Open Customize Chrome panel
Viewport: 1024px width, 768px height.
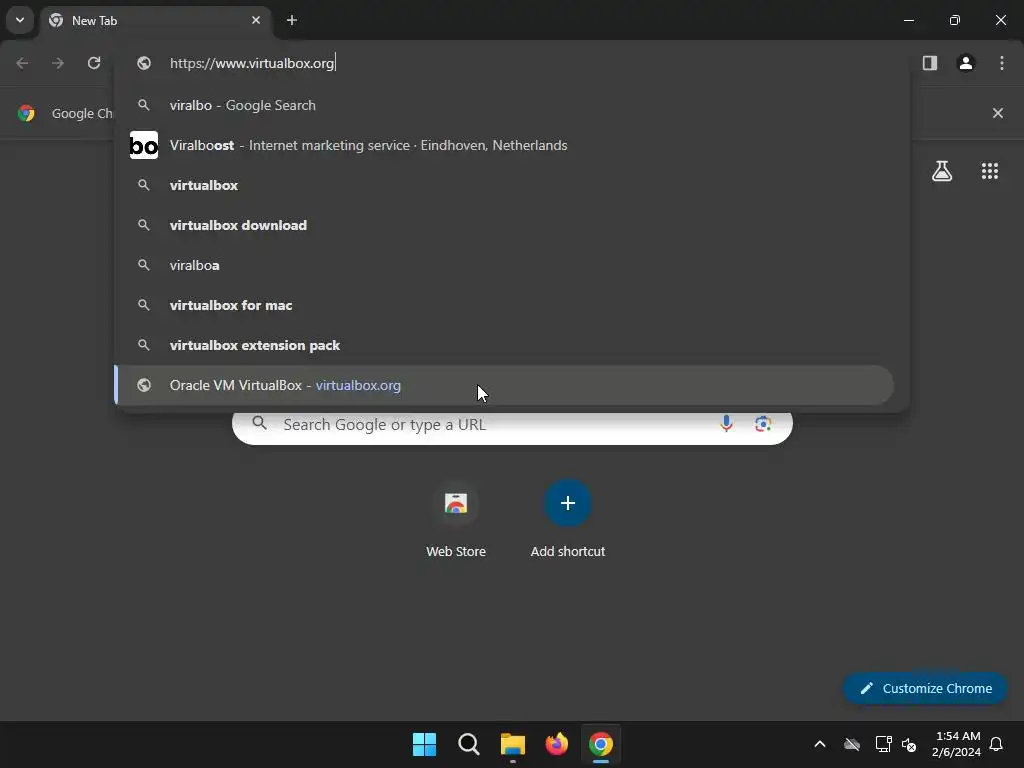click(x=925, y=688)
